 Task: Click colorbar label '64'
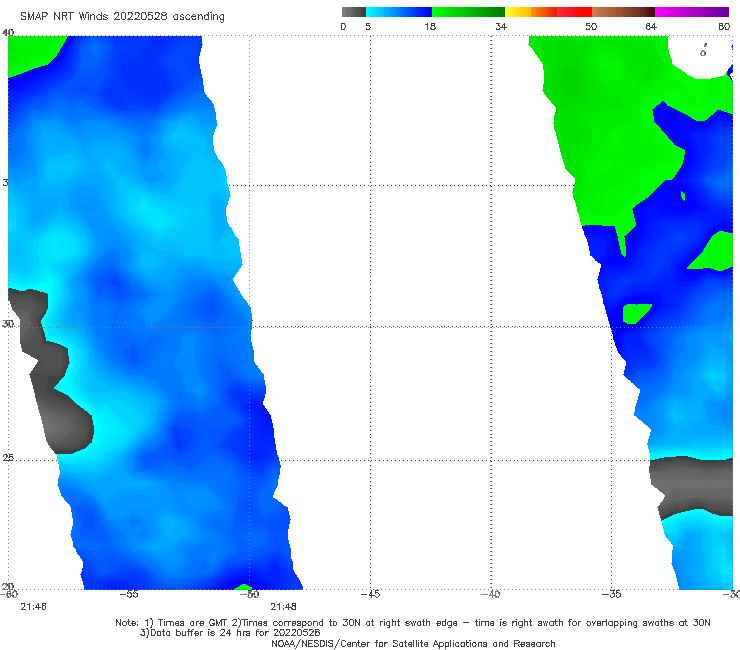(x=651, y=26)
